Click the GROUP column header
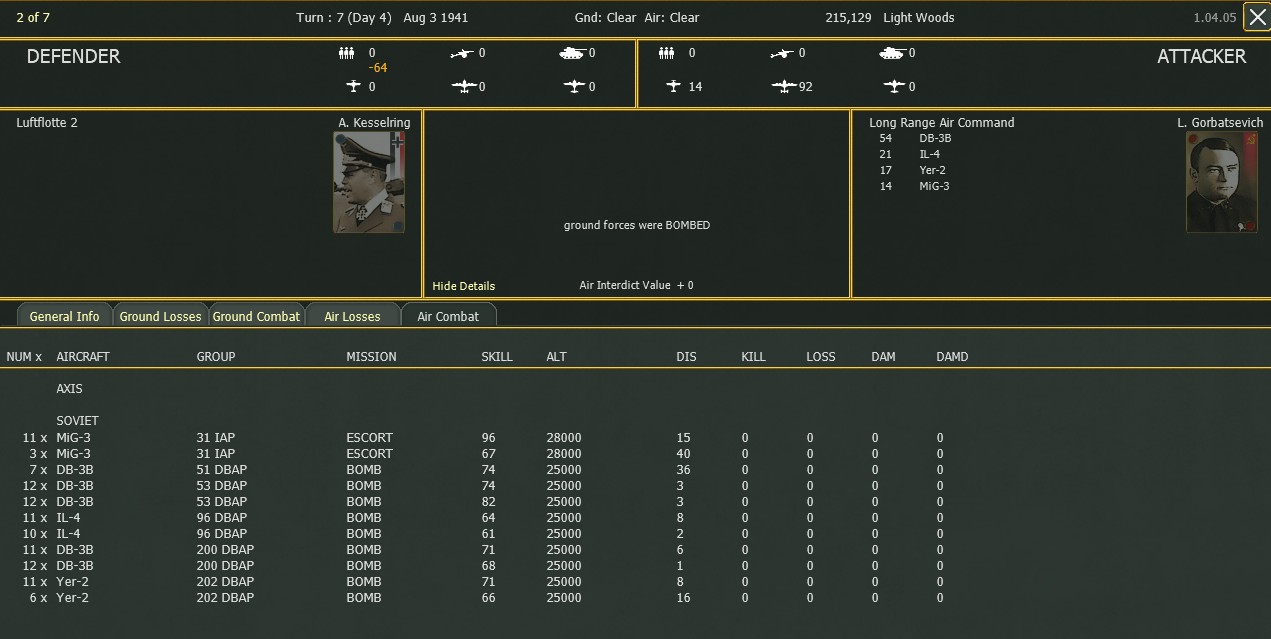 (216, 357)
